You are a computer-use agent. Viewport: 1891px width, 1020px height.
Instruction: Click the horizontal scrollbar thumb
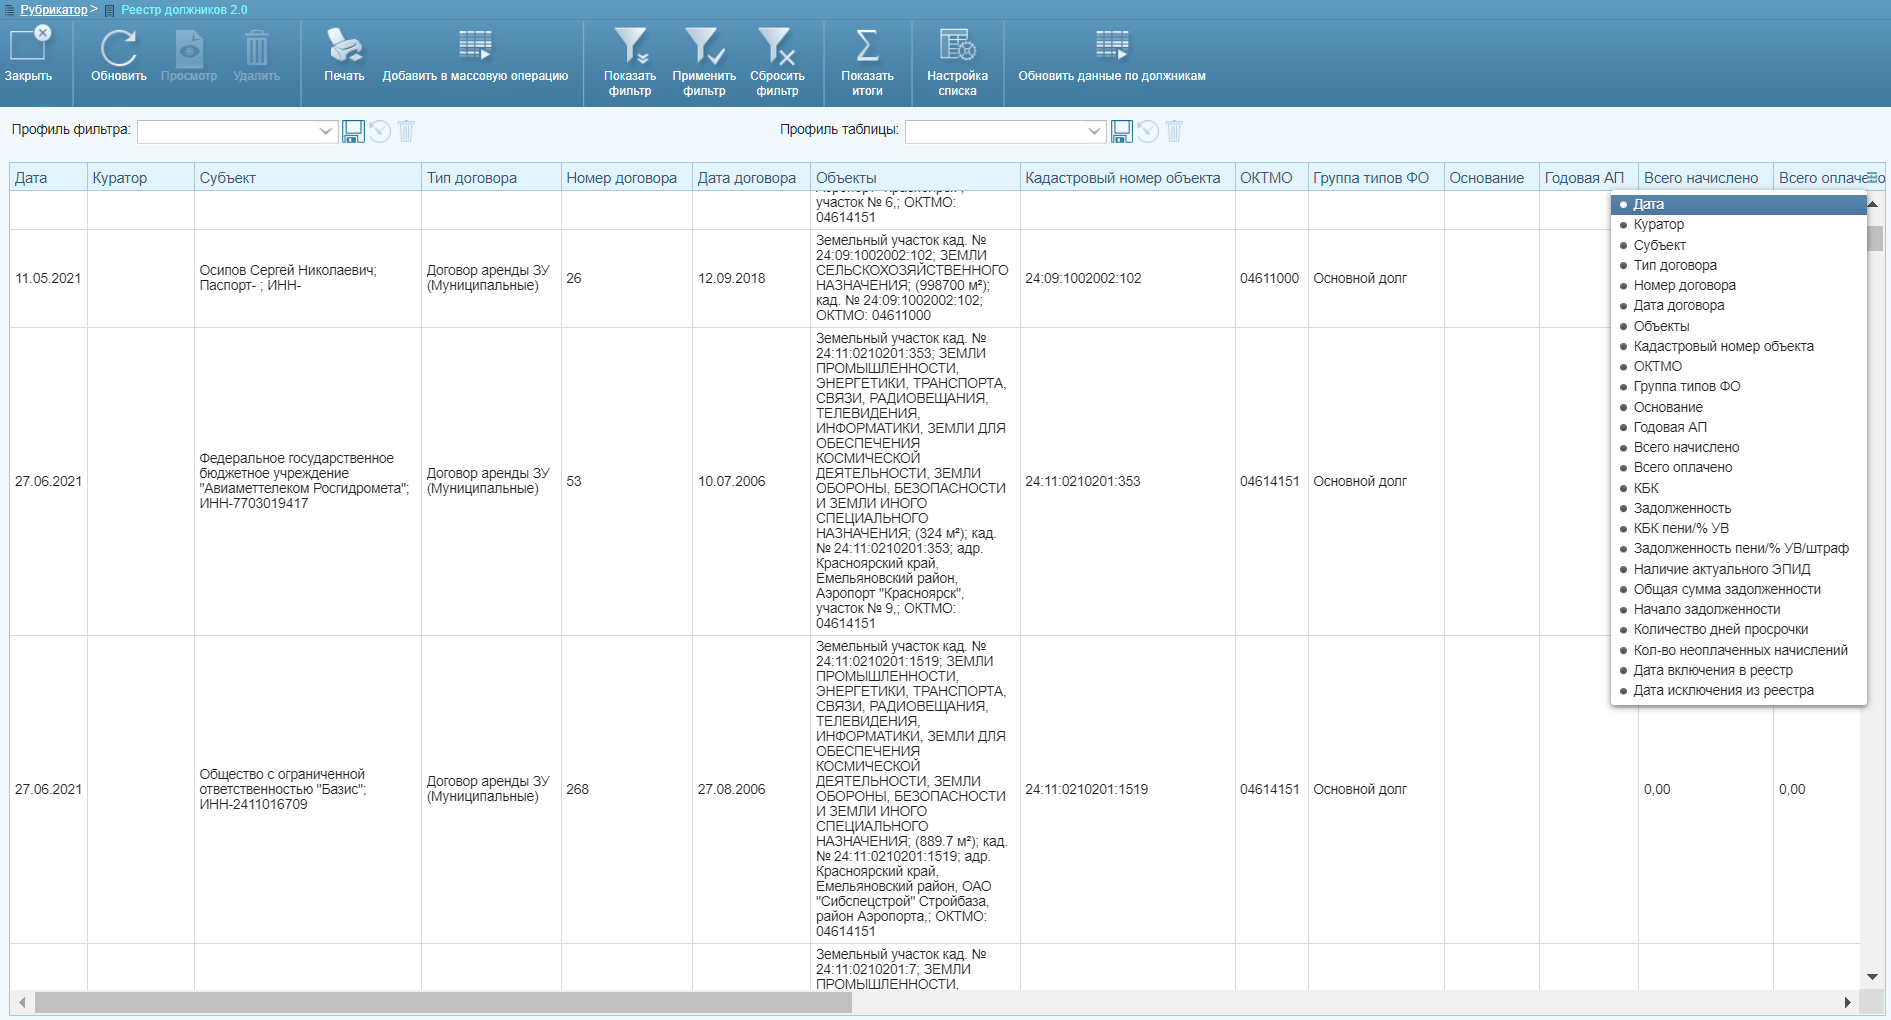[x=443, y=1002]
